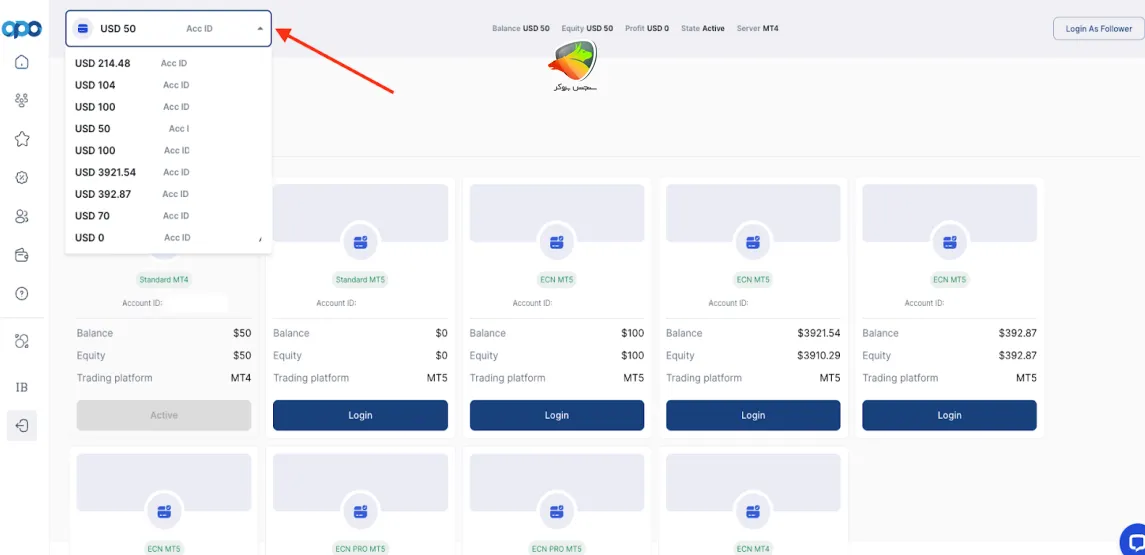Login to the $392.87 ECN MT5 account

[949, 415]
